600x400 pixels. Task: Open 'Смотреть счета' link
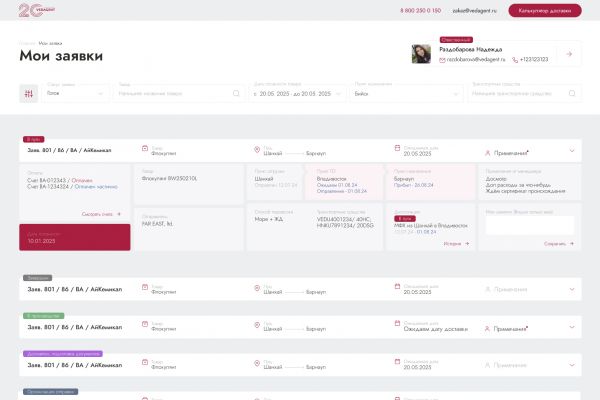pyautogui.click(x=101, y=214)
